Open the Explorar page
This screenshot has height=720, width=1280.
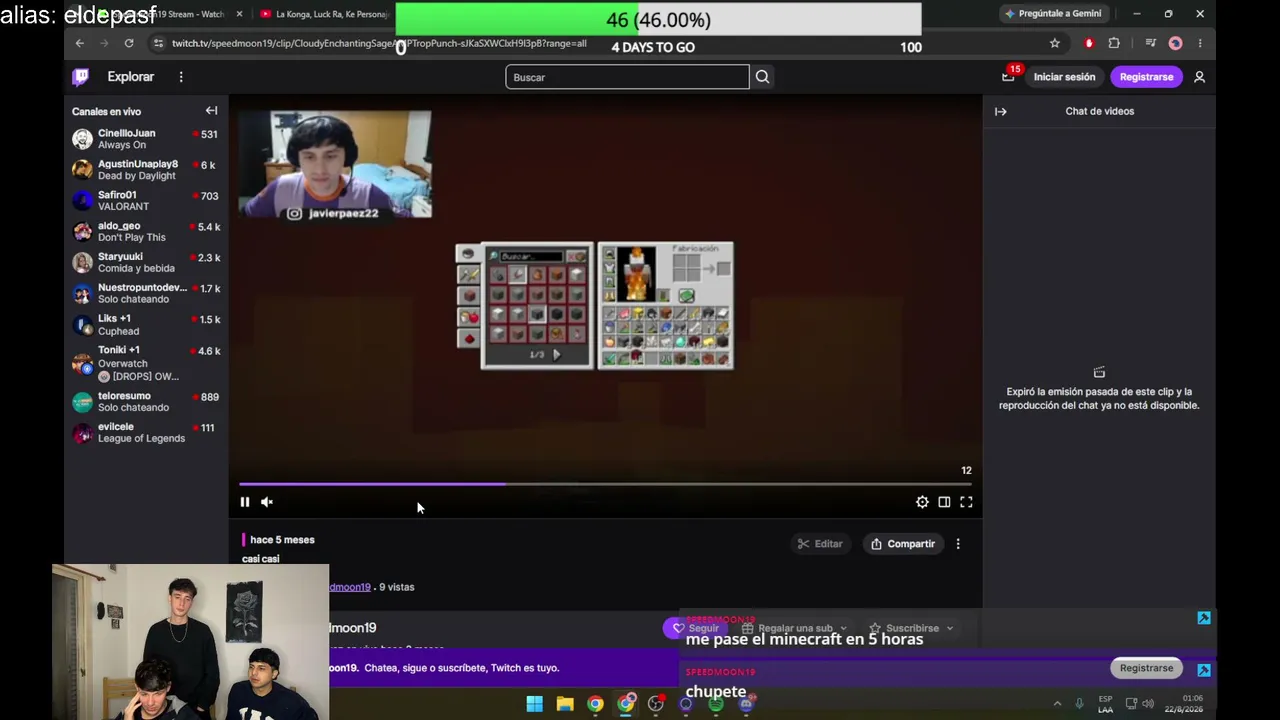coord(131,77)
